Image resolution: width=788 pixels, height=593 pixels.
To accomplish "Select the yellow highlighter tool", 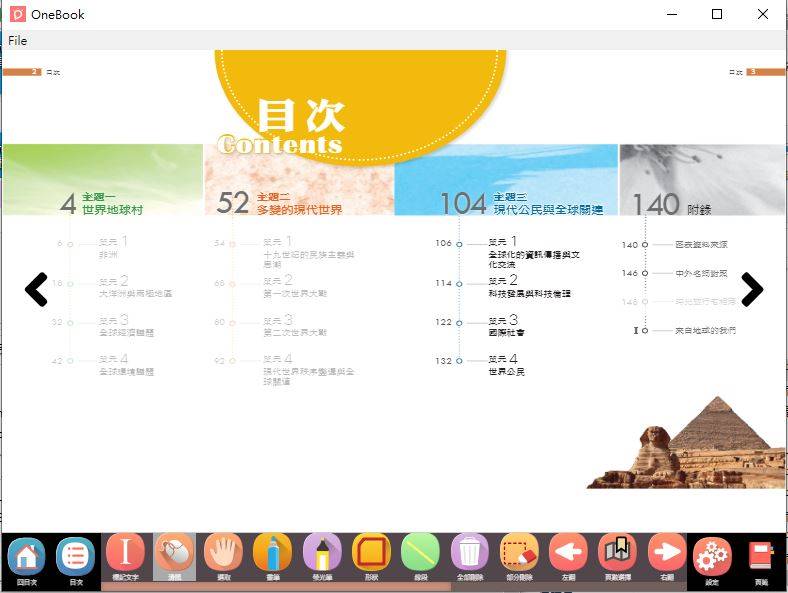I will tap(322, 552).
